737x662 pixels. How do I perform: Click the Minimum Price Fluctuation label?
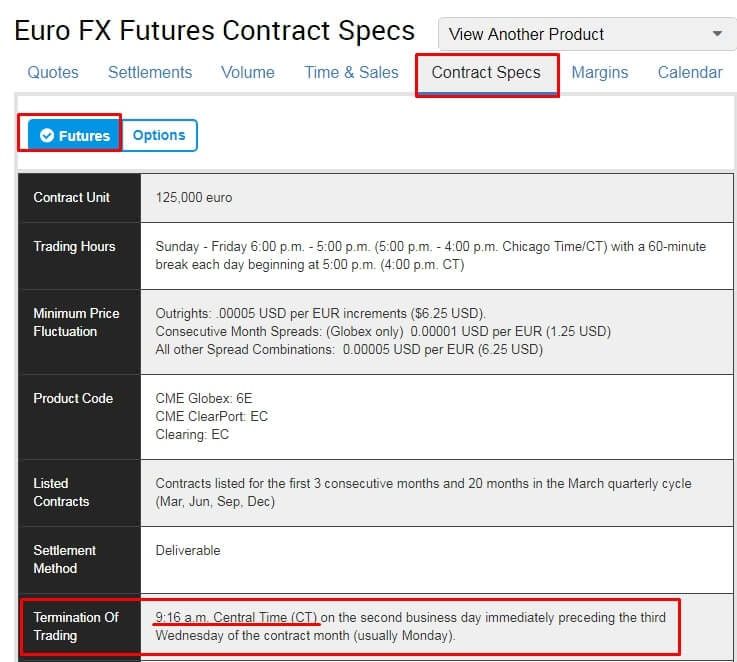(76, 322)
